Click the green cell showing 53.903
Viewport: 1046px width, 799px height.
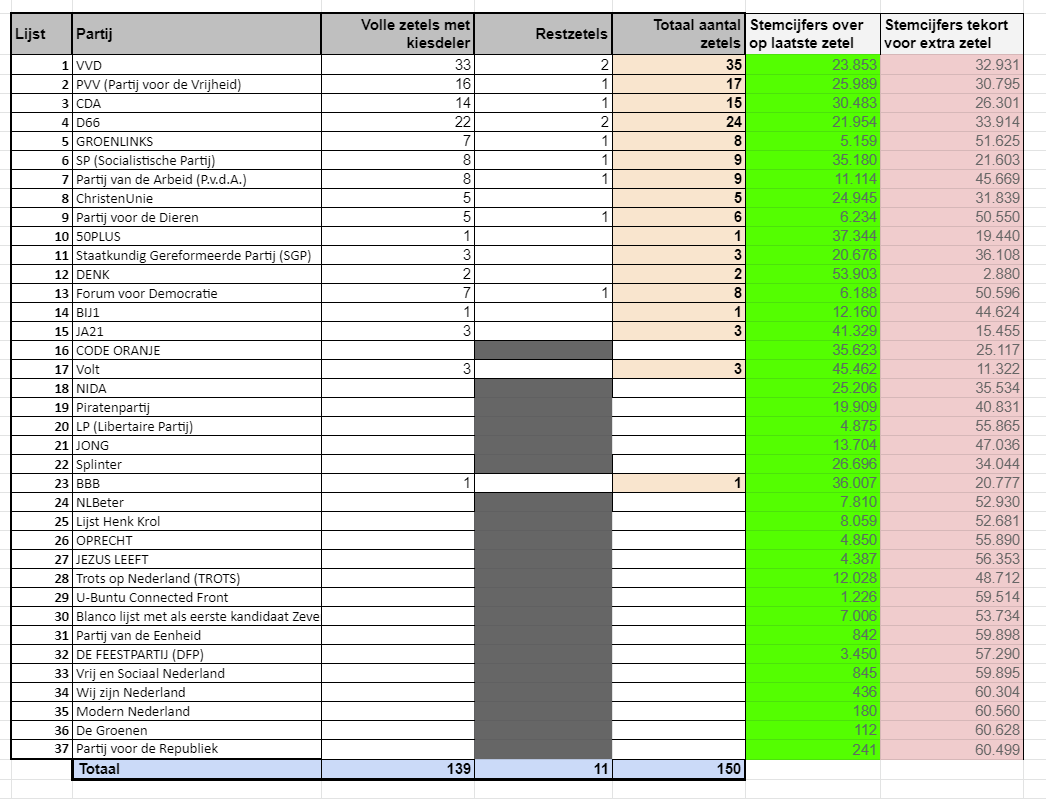(x=813, y=274)
